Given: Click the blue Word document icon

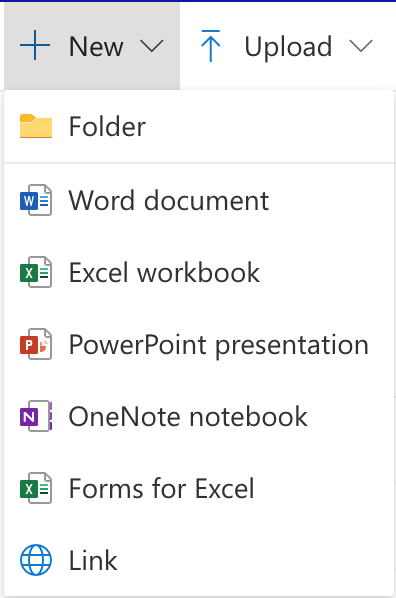Looking at the screenshot, I should click(x=36, y=200).
